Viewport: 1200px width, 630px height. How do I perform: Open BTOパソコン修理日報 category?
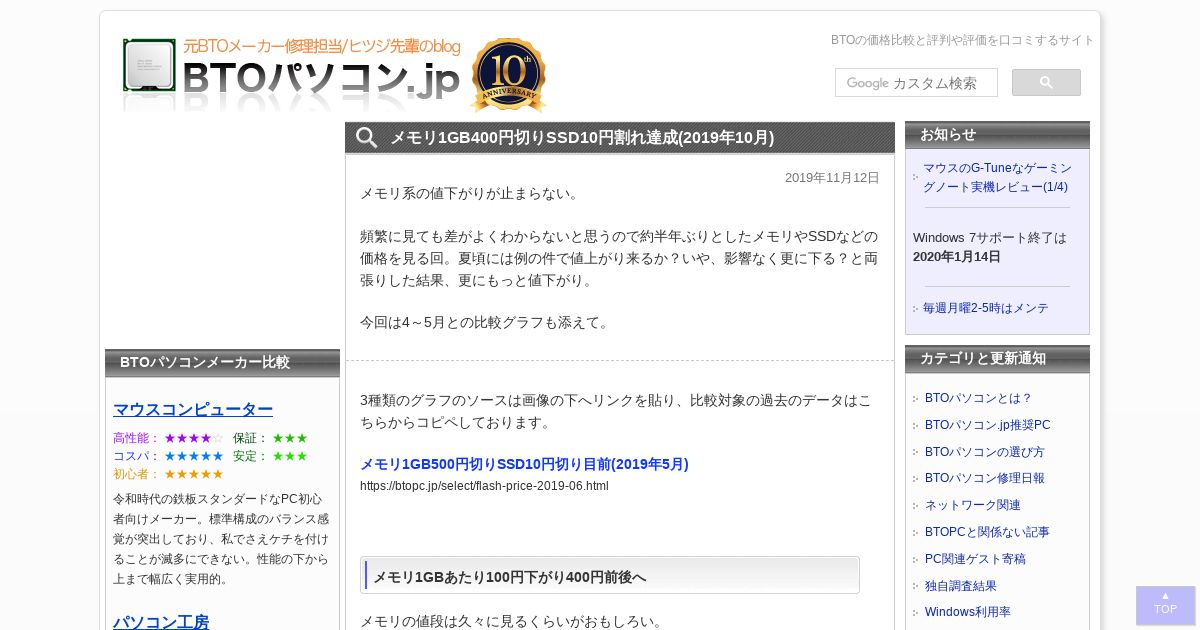[984, 478]
